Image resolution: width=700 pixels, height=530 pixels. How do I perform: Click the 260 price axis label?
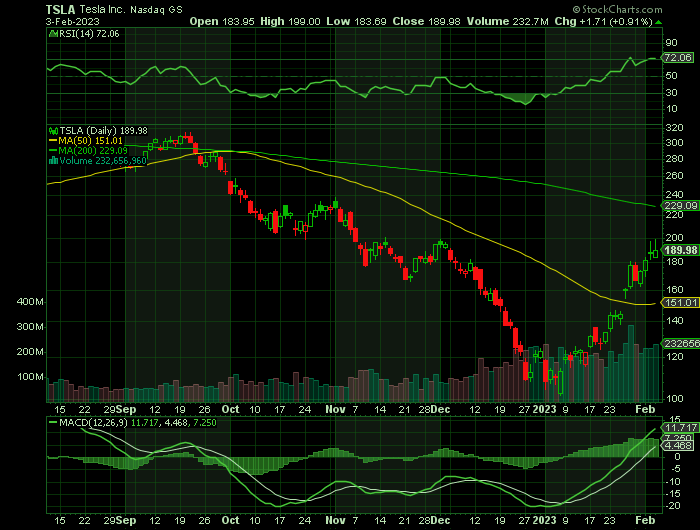[x=674, y=175]
